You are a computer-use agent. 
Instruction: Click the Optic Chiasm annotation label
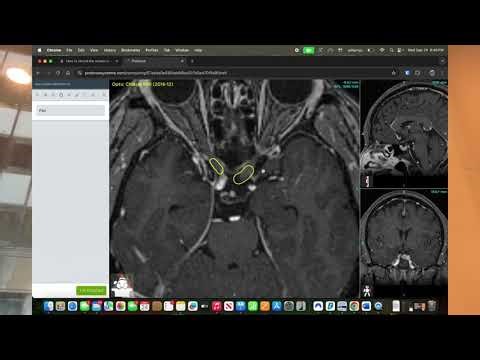click(x=143, y=84)
